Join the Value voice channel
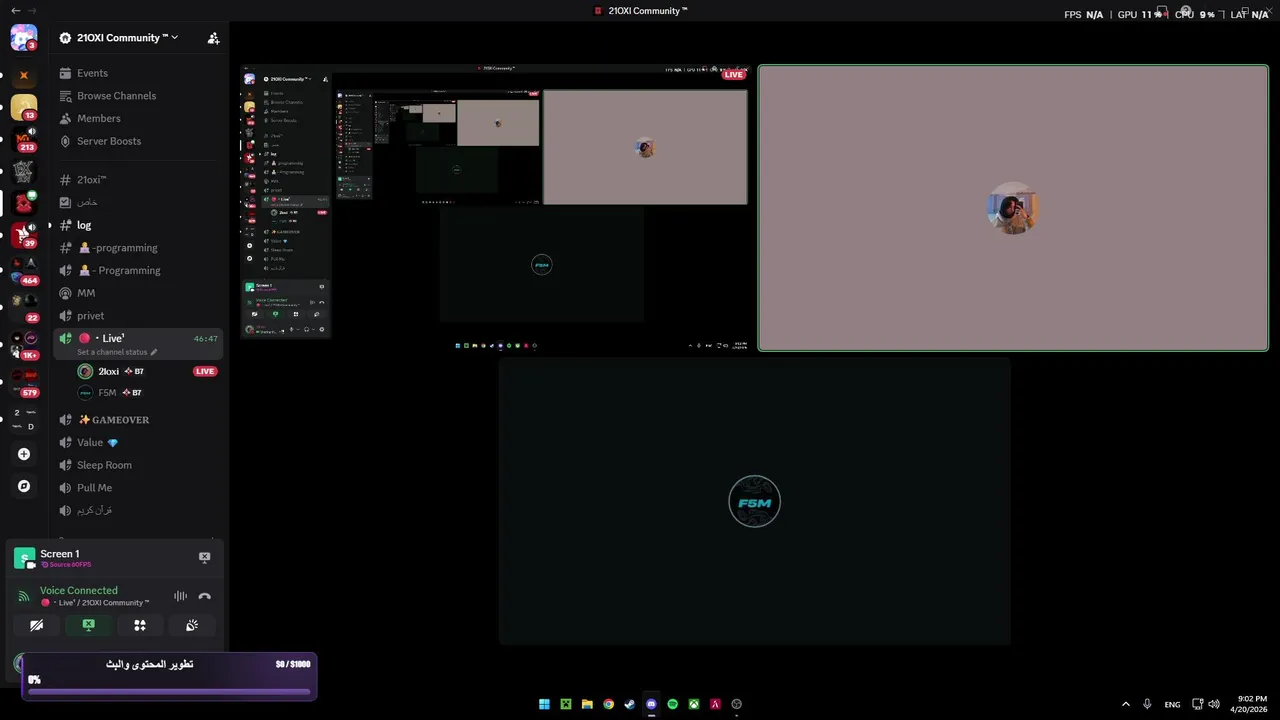 point(138,443)
